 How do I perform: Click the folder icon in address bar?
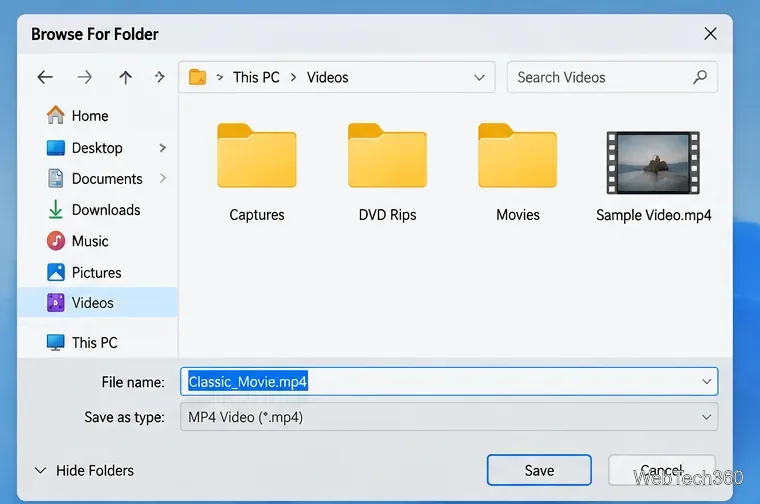tap(197, 77)
